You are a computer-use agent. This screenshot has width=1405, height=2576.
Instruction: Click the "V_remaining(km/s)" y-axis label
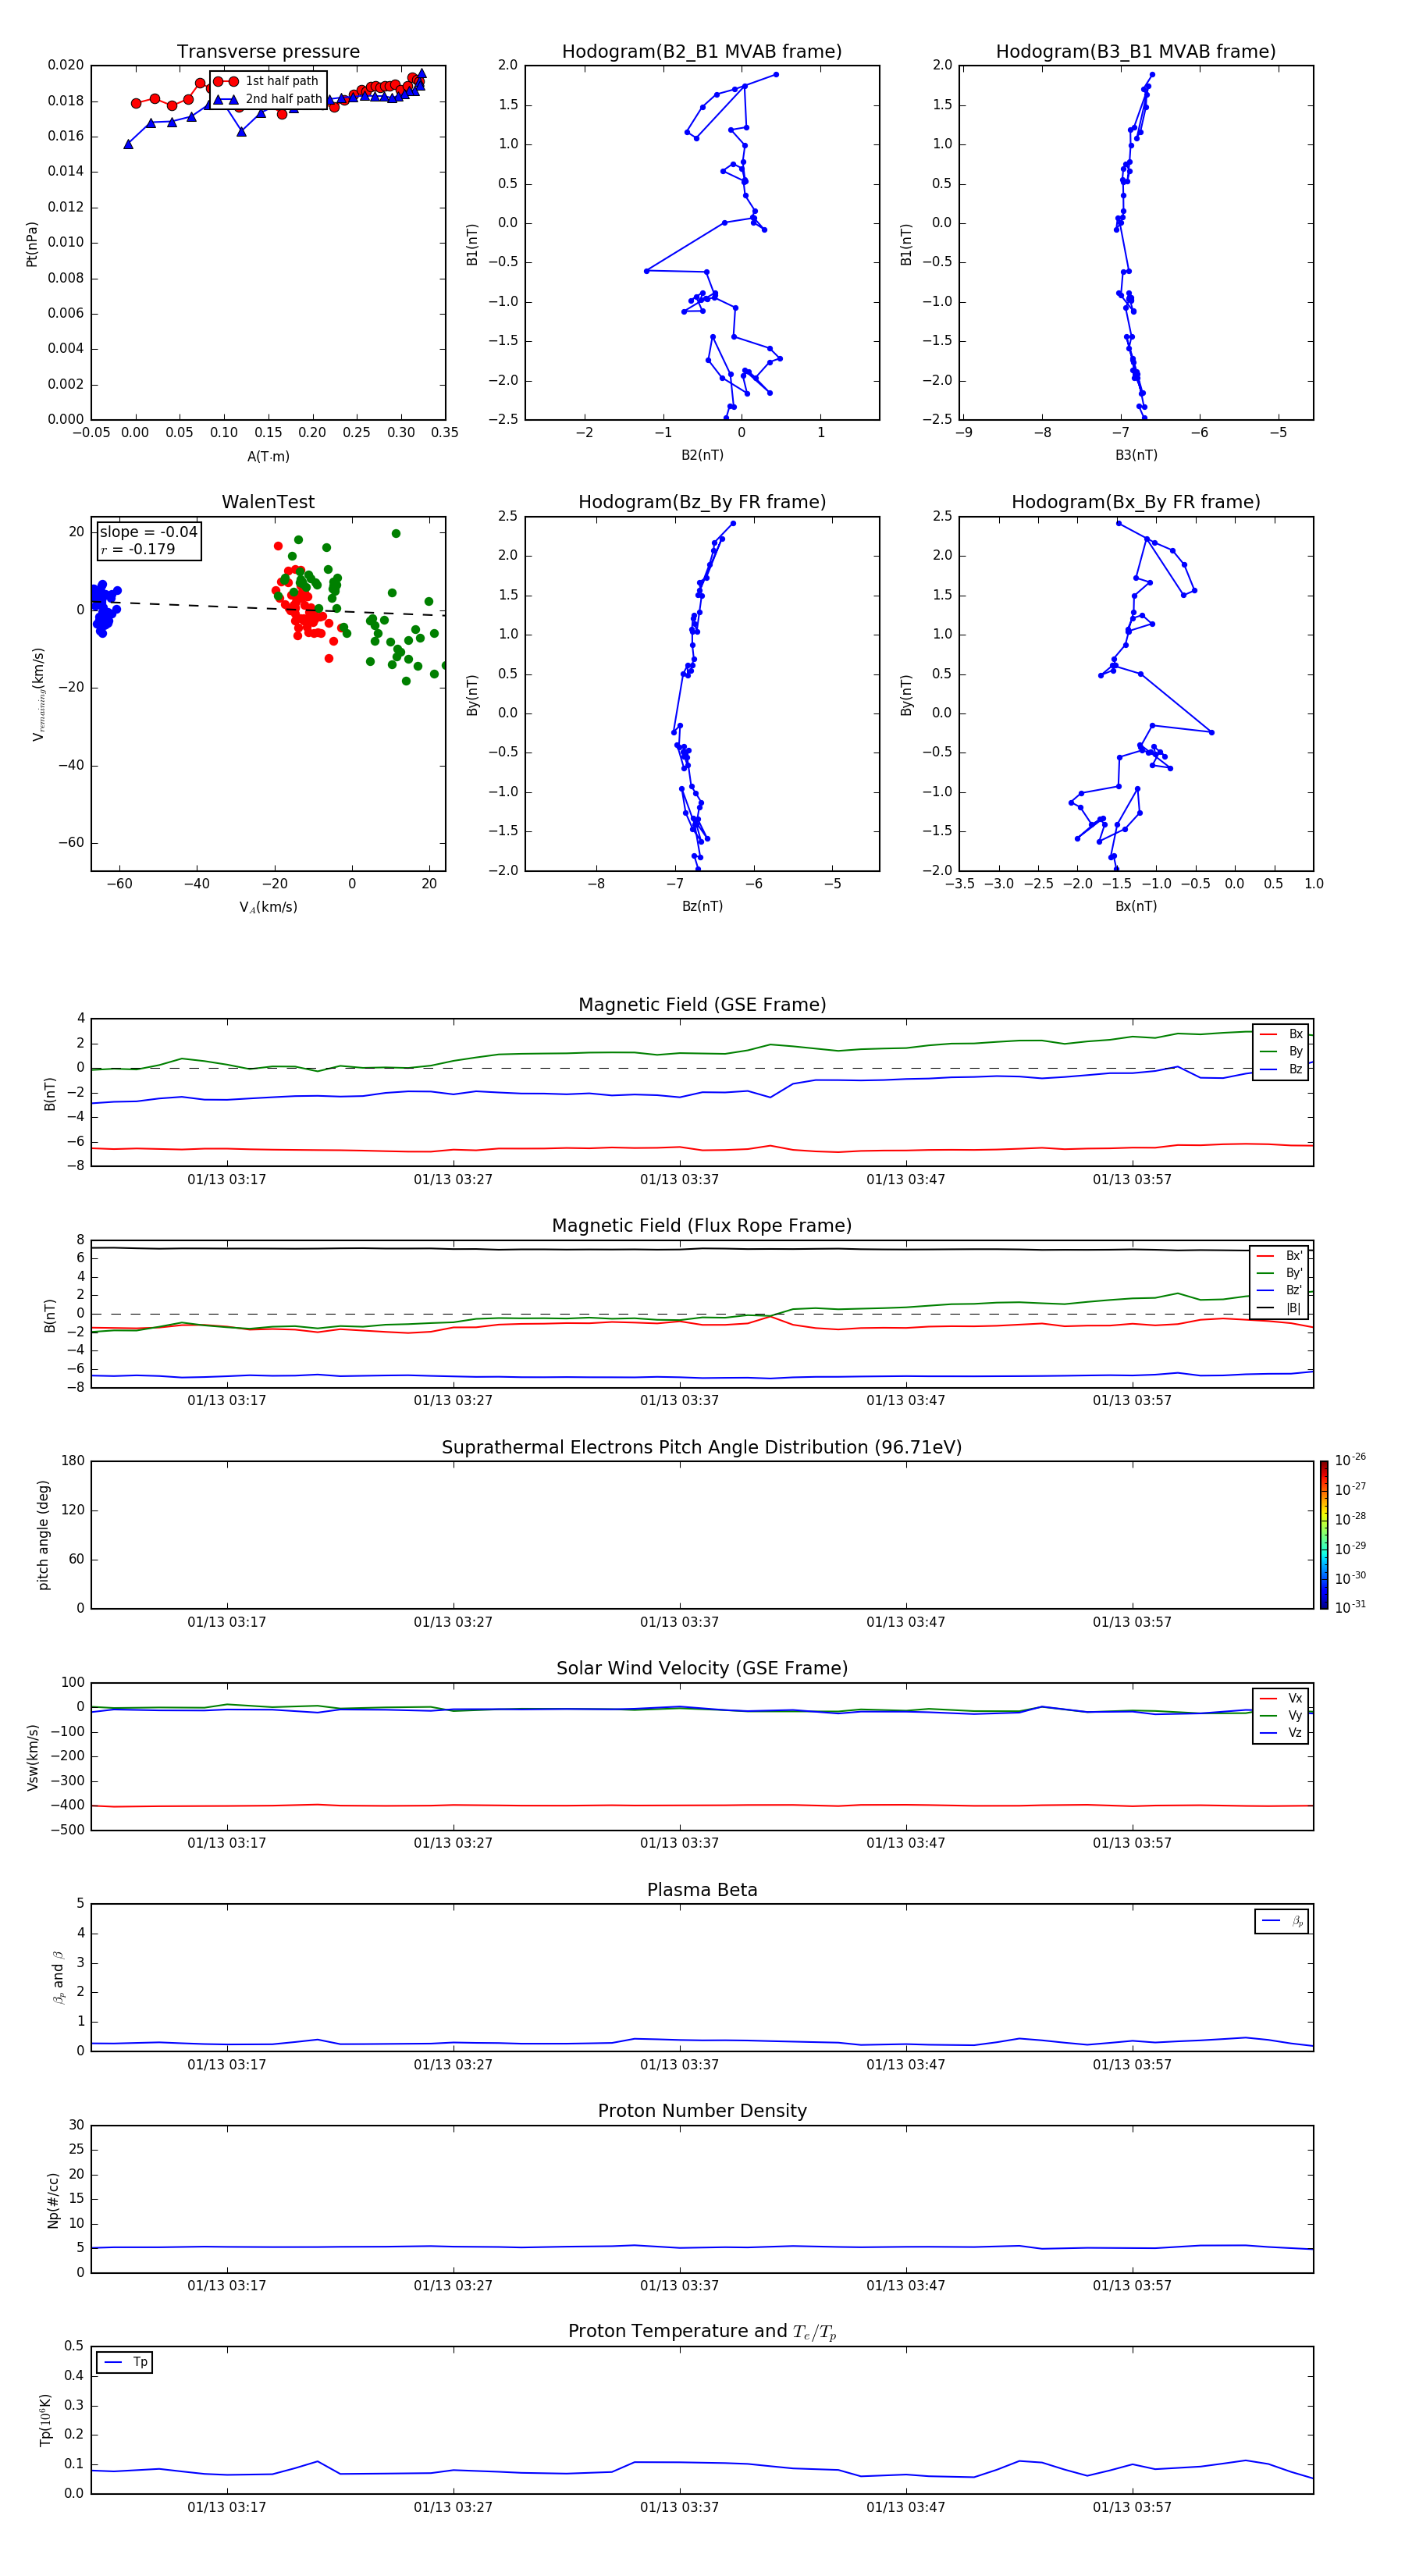(38, 694)
